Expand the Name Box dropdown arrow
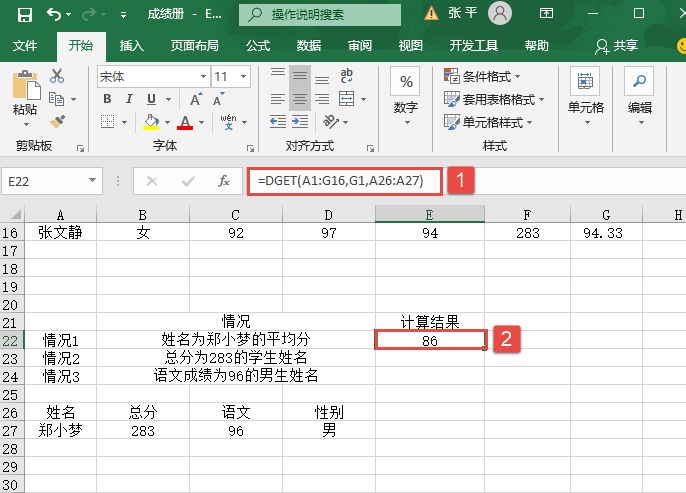This screenshot has width=686, height=493. (93, 181)
